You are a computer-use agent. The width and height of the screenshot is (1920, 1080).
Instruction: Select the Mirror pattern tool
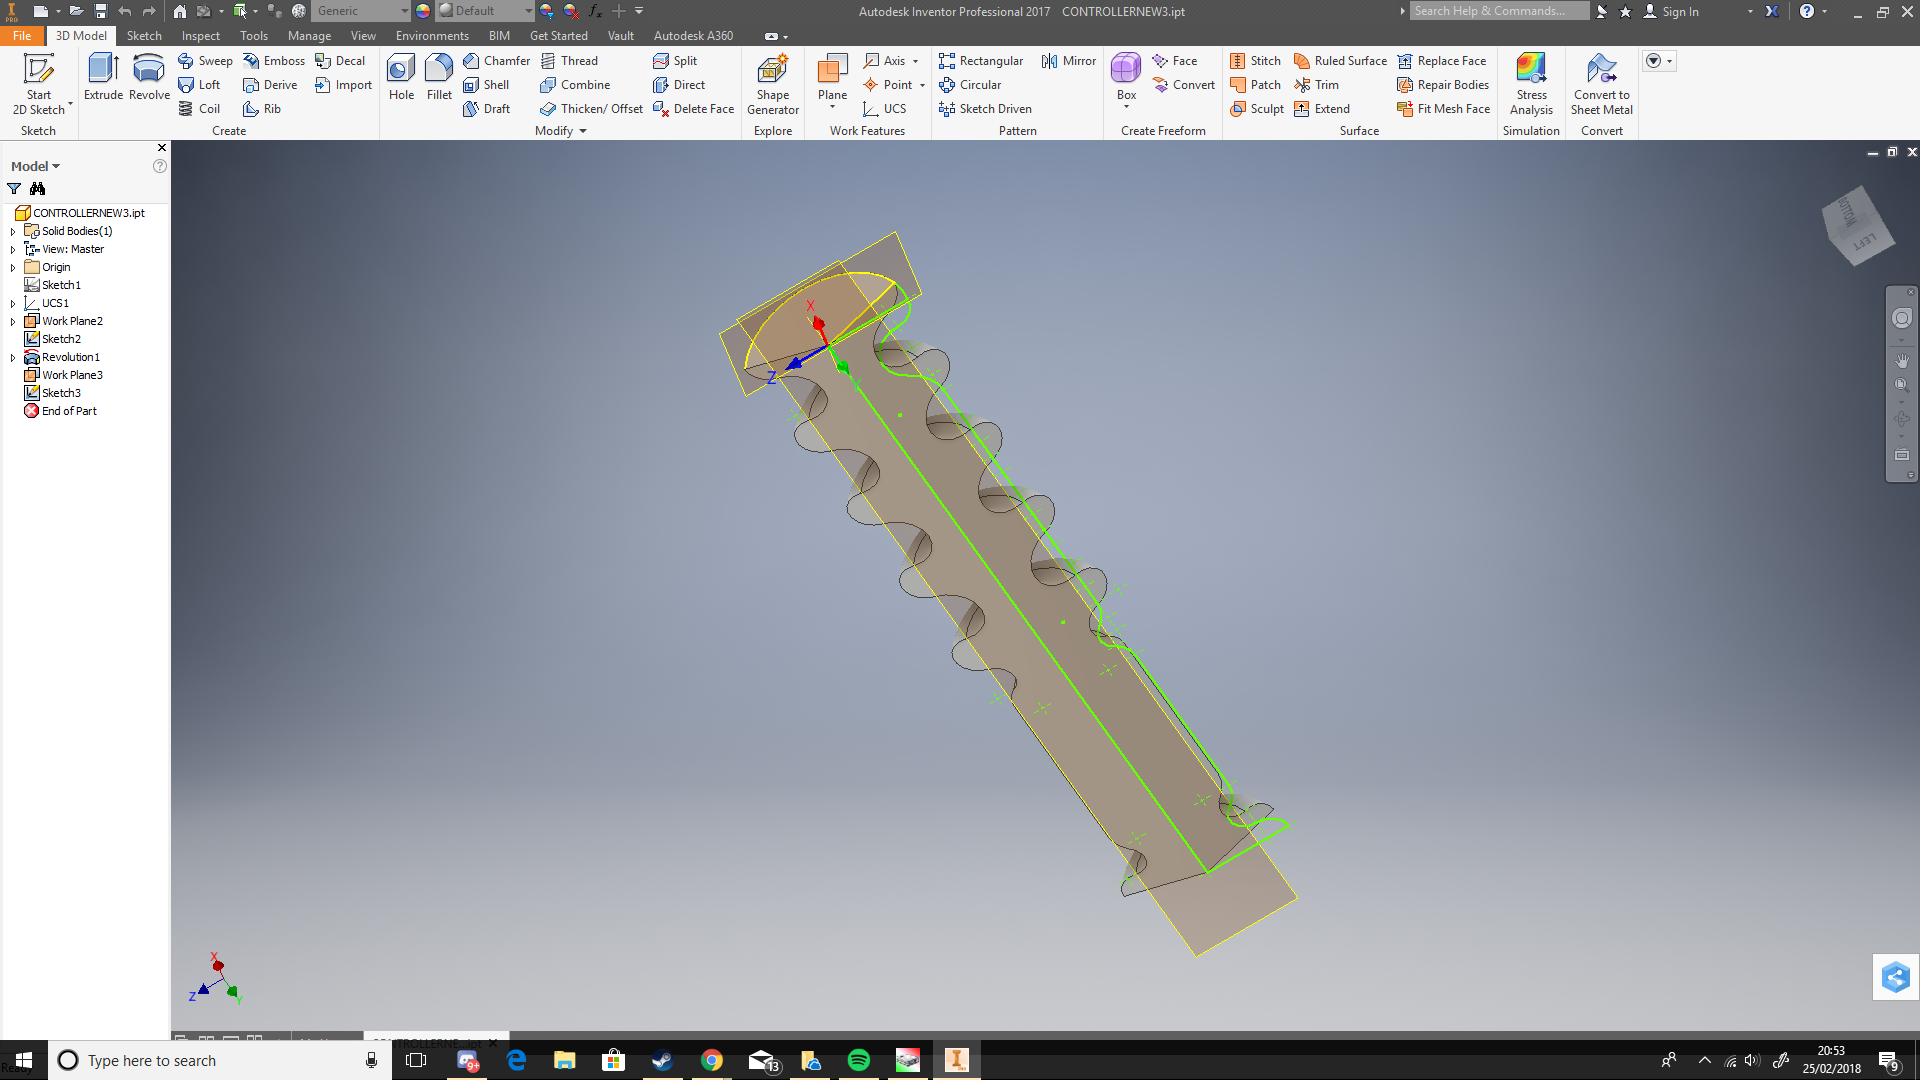(x=1067, y=60)
